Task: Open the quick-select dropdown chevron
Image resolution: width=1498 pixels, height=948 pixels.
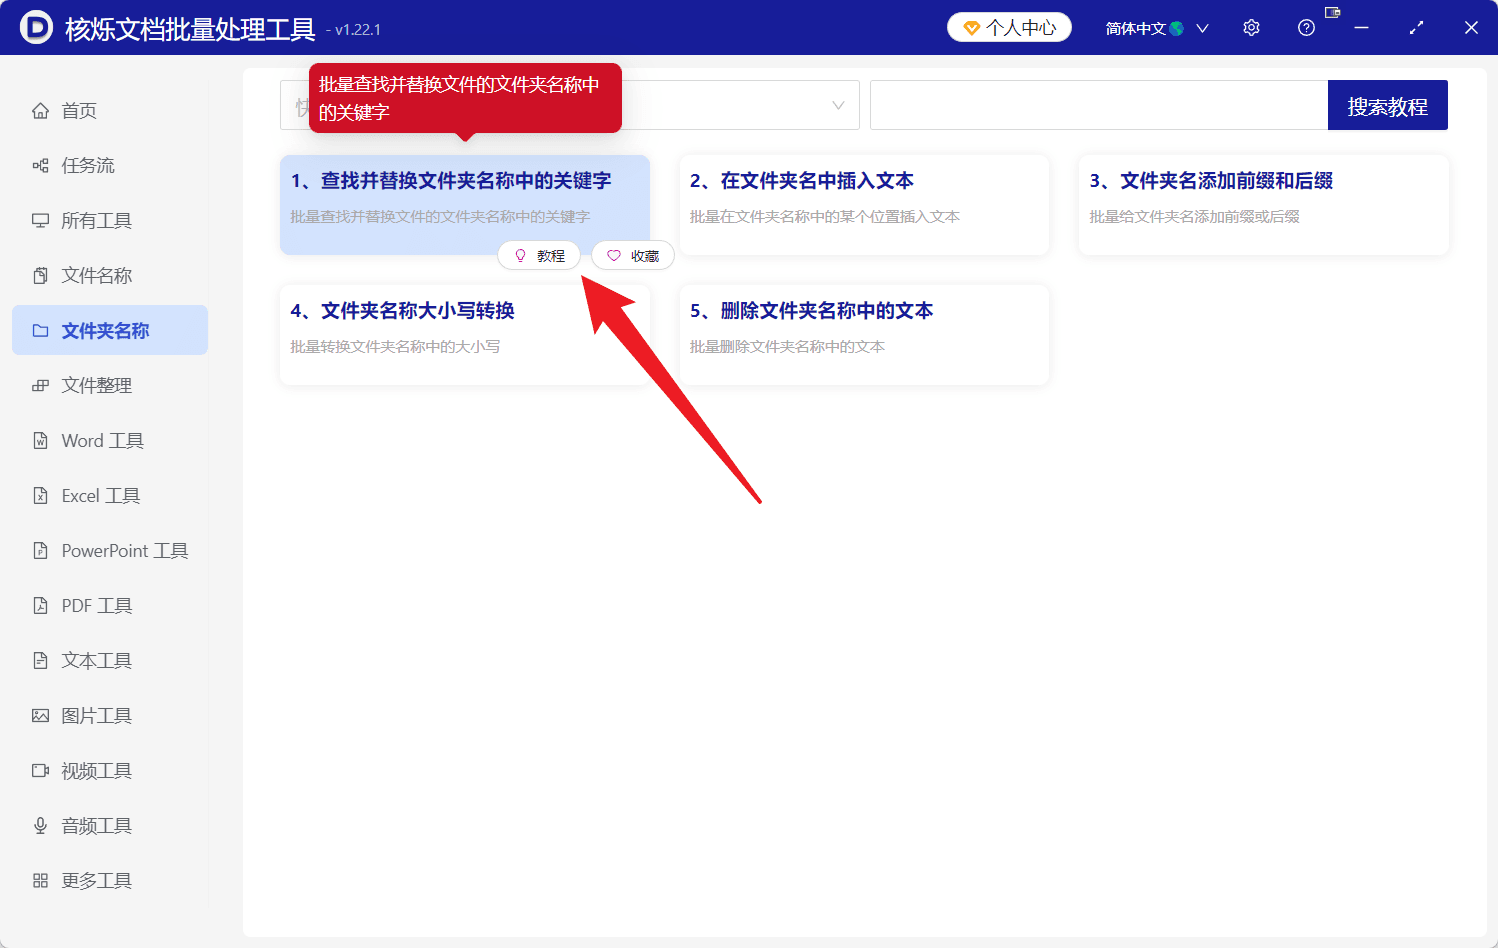Action: (838, 105)
